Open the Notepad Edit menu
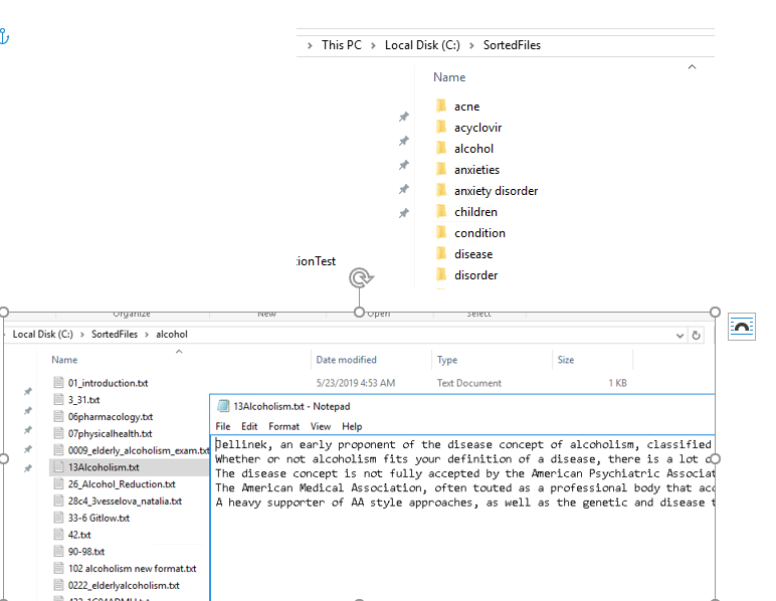 [249, 426]
